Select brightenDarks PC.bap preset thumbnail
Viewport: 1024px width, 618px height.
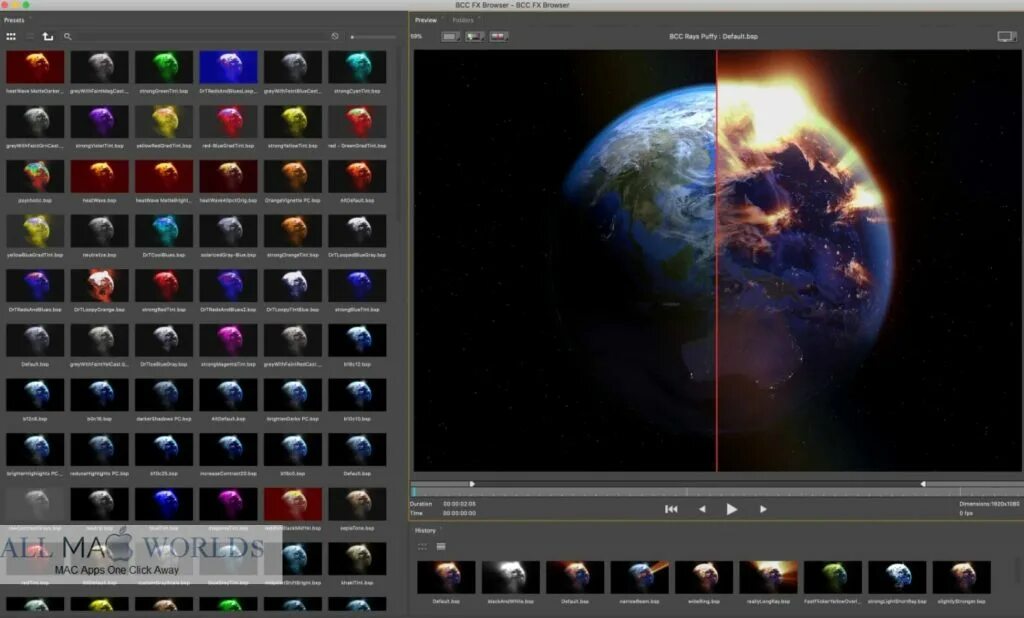pyautogui.click(x=293, y=395)
